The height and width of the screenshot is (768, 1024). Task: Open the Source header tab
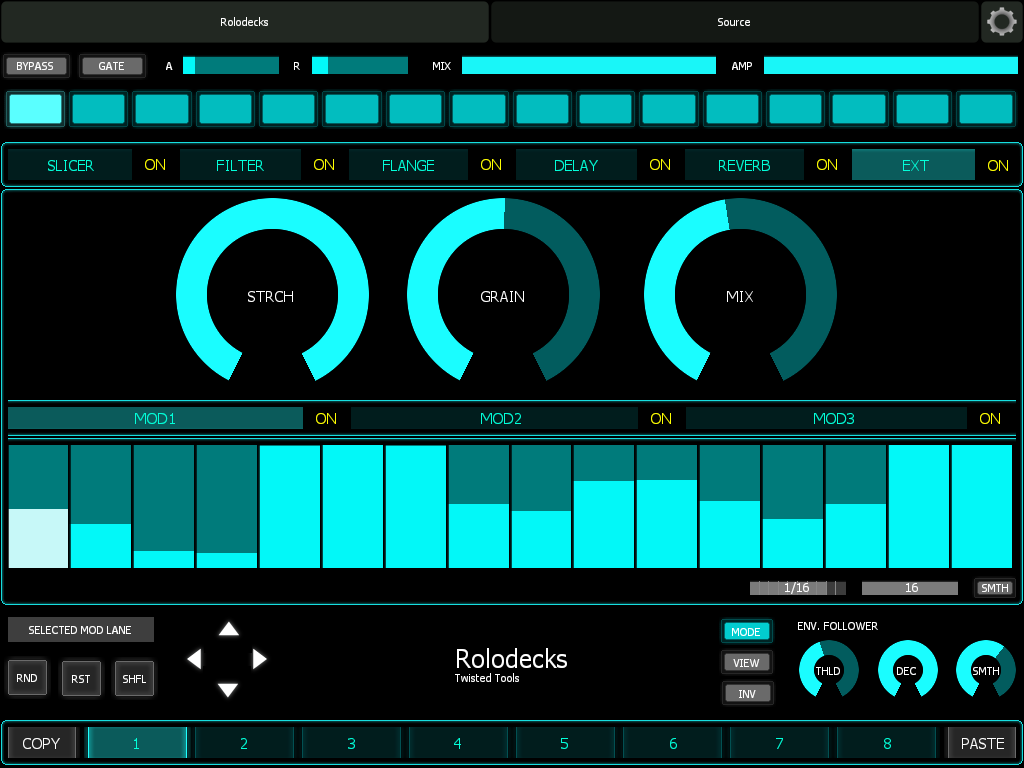pos(734,22)
